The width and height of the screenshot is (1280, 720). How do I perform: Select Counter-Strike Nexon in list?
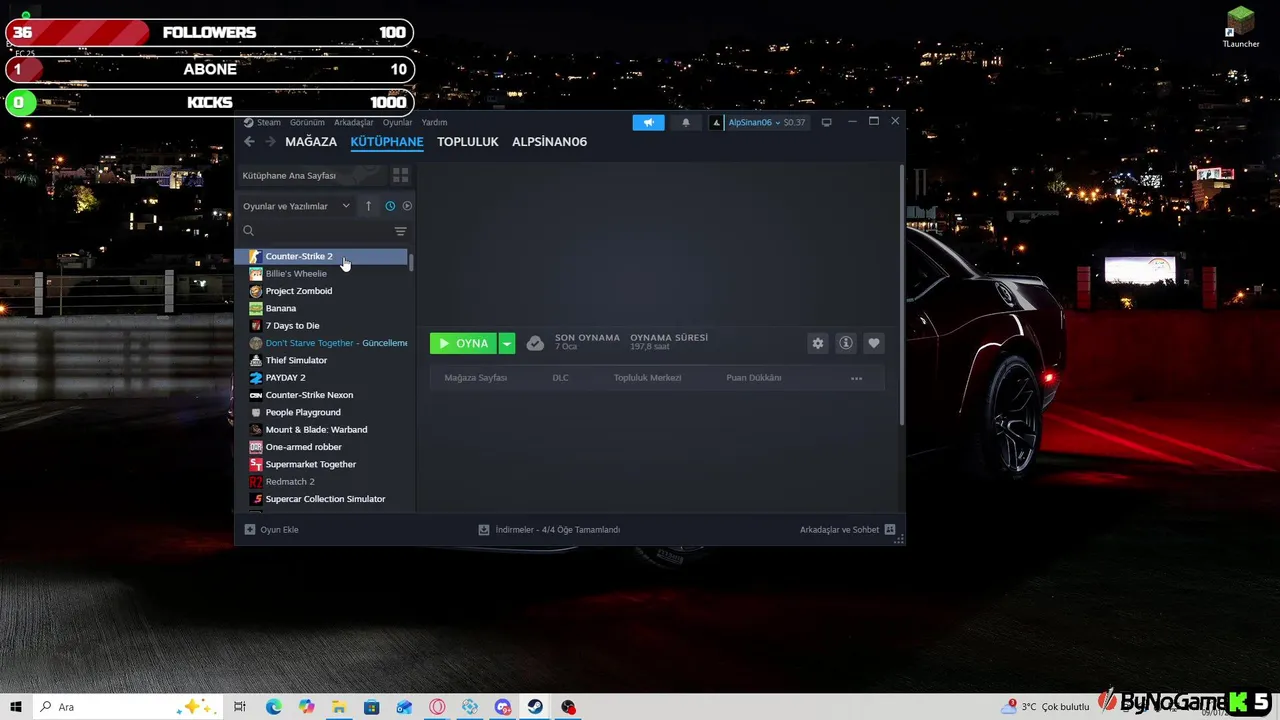pos(321,395)
